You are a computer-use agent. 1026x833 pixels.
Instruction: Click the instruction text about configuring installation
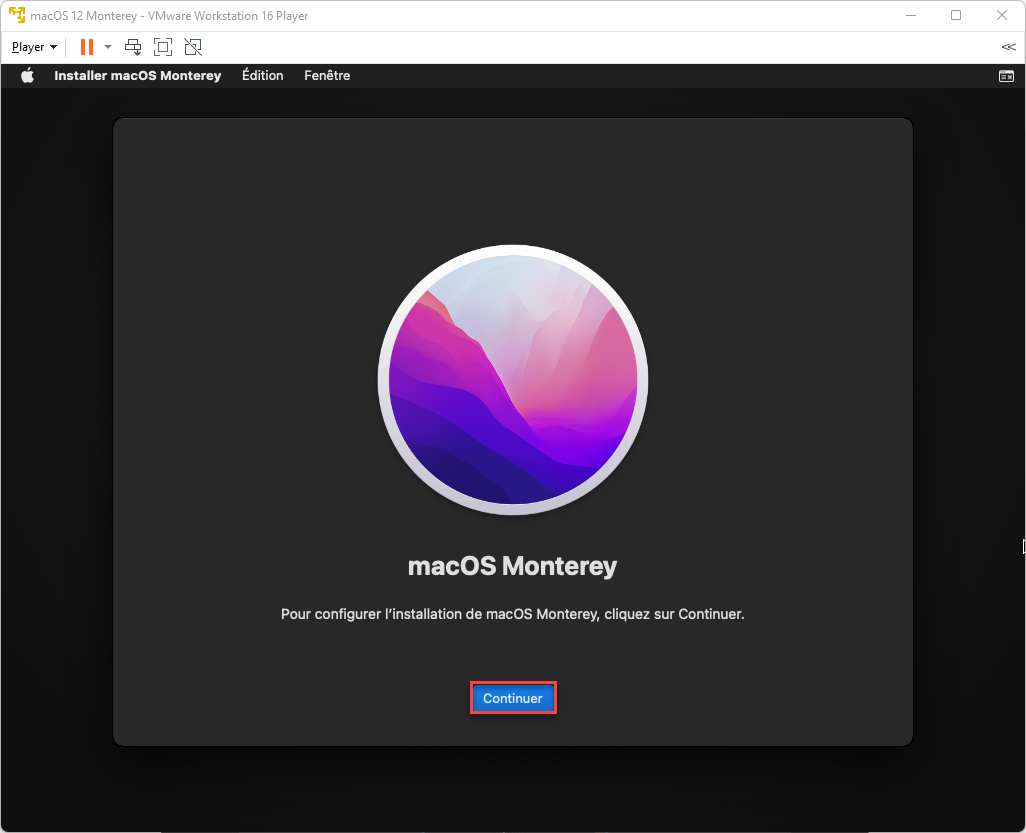[x=512, y=614]
